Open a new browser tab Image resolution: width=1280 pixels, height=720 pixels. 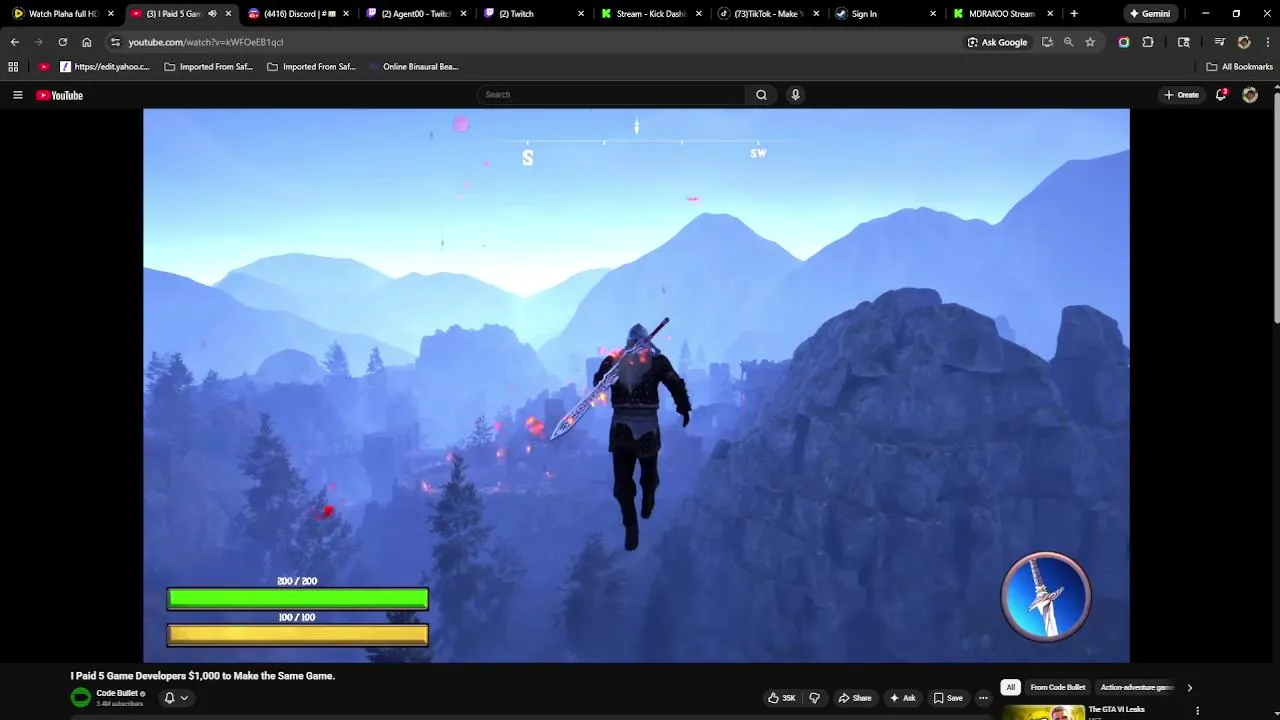point(1074,14)
